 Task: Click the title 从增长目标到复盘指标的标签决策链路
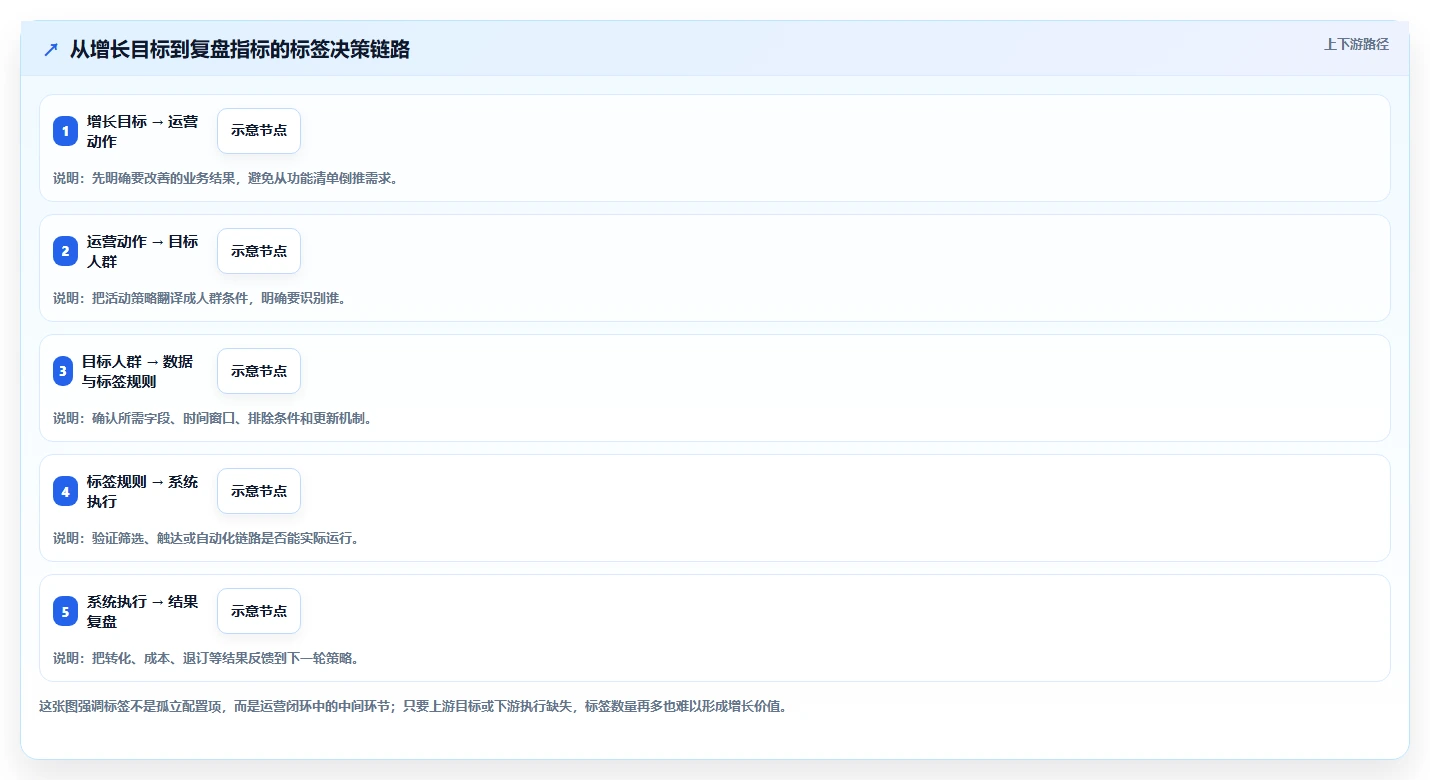pos(240,49)
